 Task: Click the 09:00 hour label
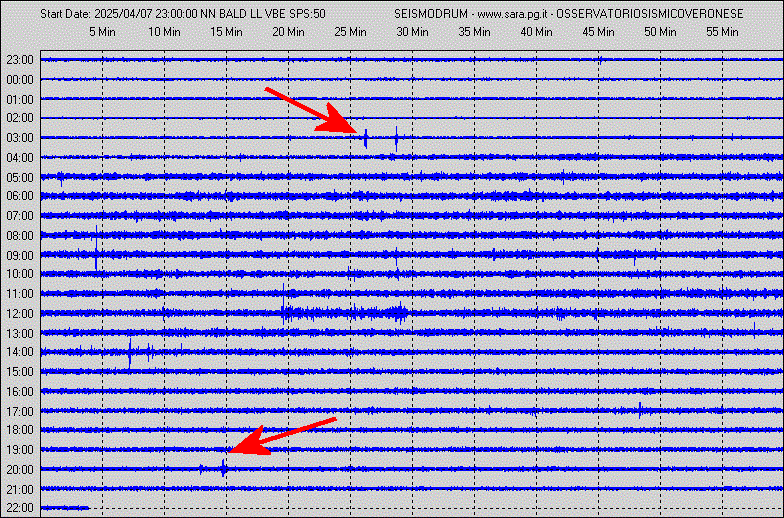click(x=20, y=256)
